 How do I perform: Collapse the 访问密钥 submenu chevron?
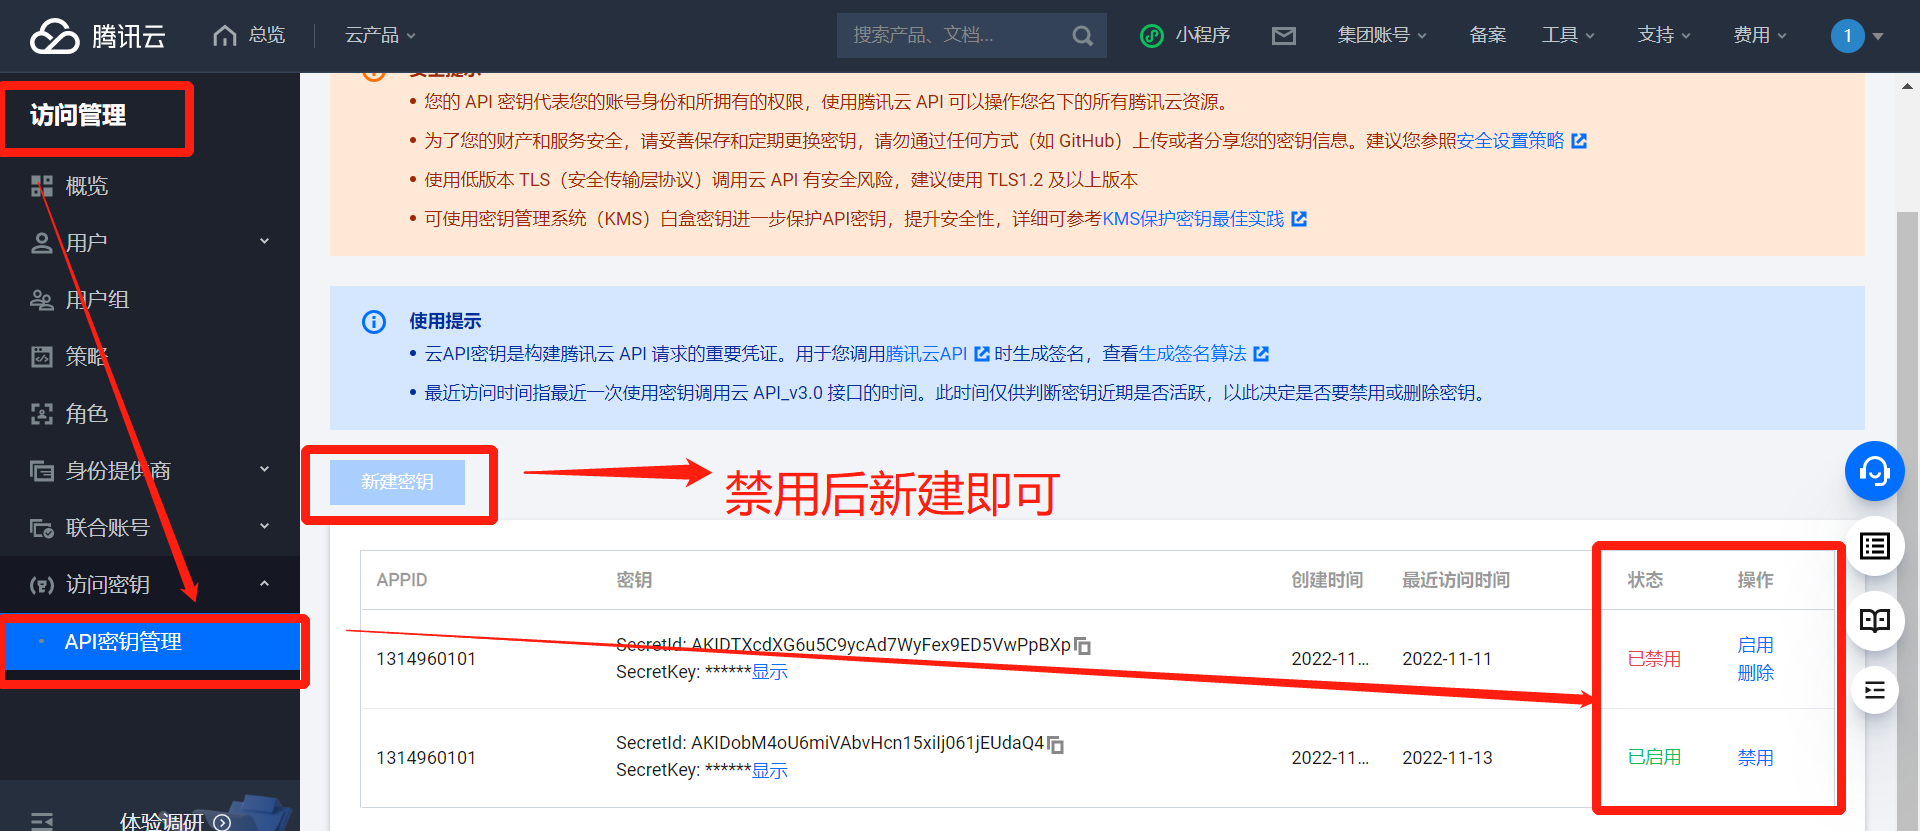tap(264, 583)
